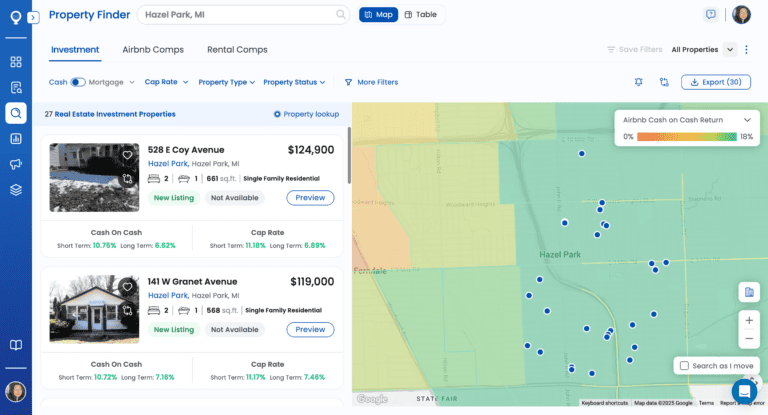Viewport: 768px width, 415px height.
Task: Open the bar chart analytics sidebar icon
Action: (x=15, y=138)
